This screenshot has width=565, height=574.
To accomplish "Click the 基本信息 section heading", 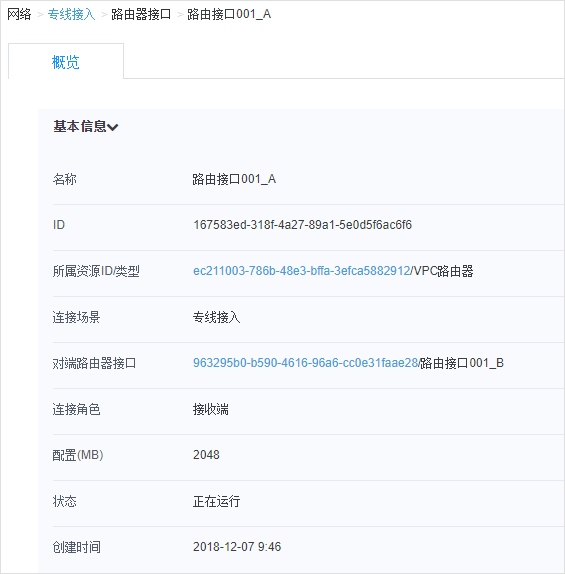I will point(80,126).
